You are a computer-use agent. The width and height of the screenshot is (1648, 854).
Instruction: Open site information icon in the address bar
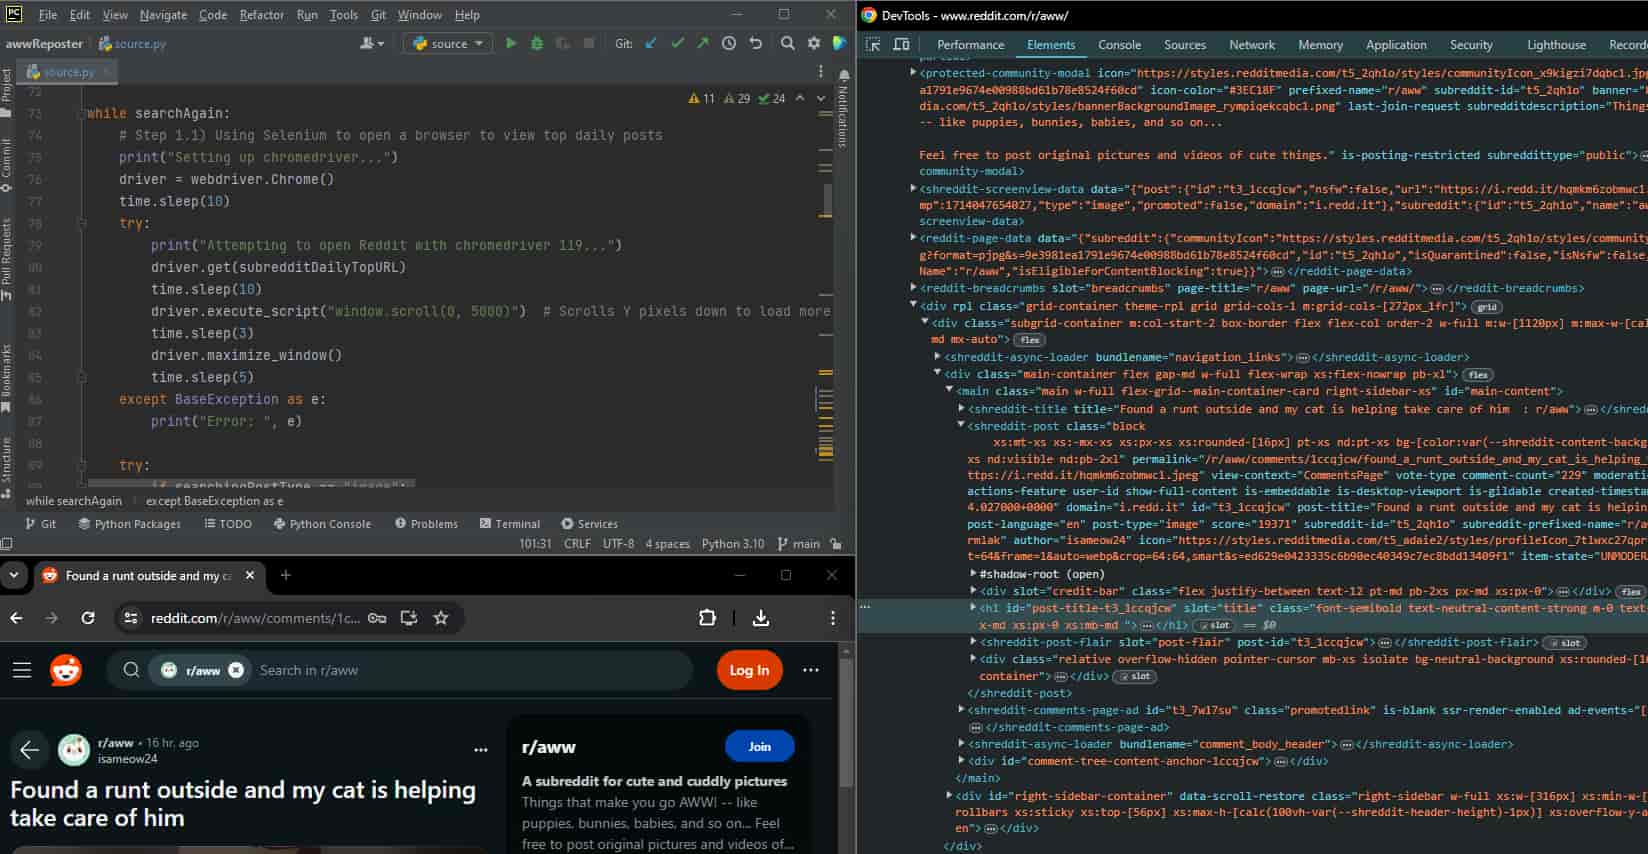[x=131, y=618]
